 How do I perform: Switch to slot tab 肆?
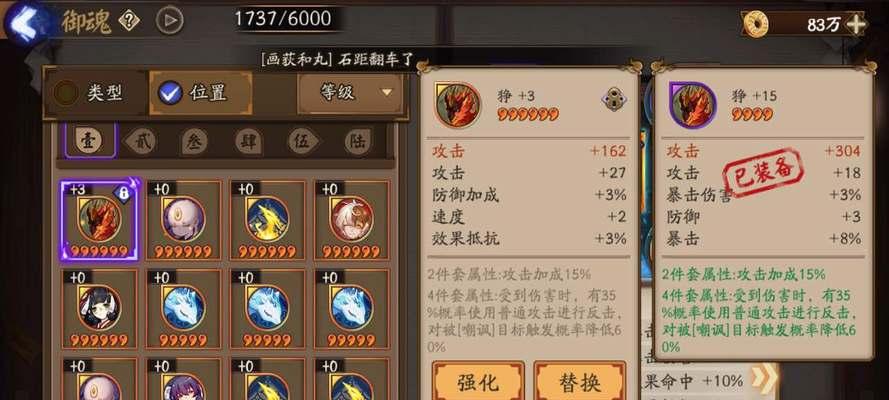248,141
